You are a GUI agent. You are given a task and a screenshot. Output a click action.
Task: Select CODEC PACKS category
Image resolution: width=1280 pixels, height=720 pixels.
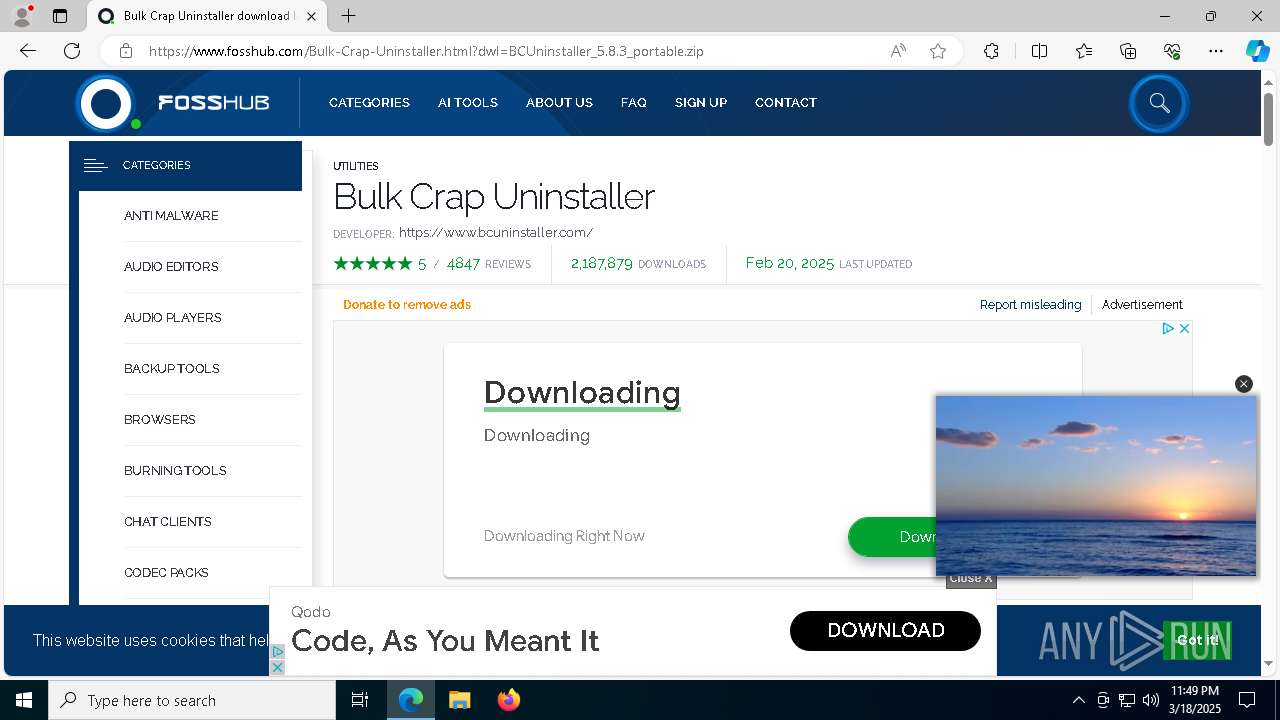pos(166,573)
